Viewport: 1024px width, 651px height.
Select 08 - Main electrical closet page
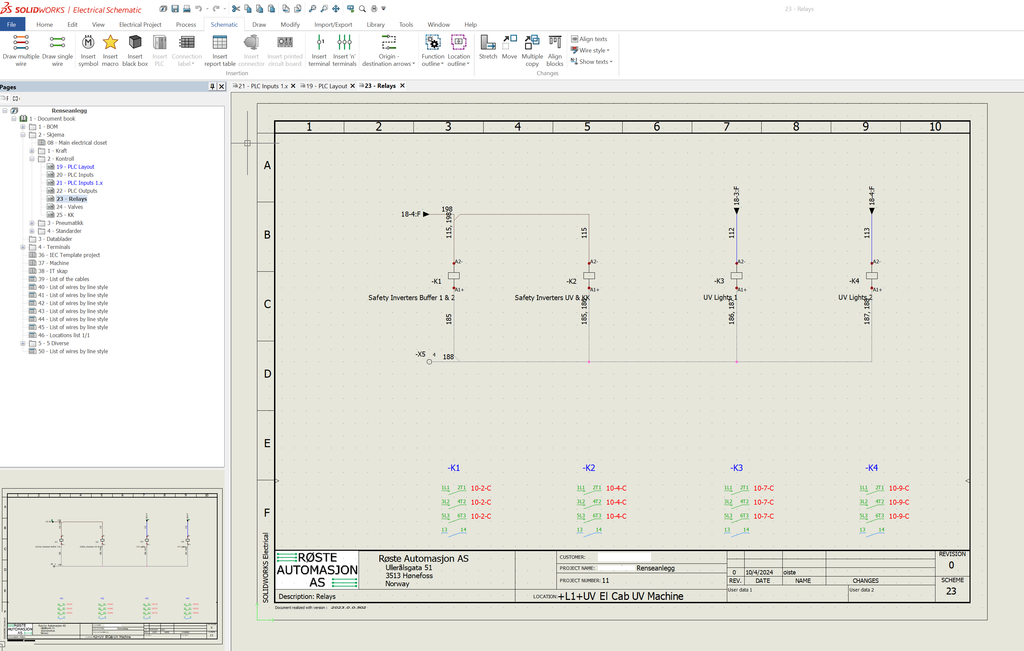(76, 142)
